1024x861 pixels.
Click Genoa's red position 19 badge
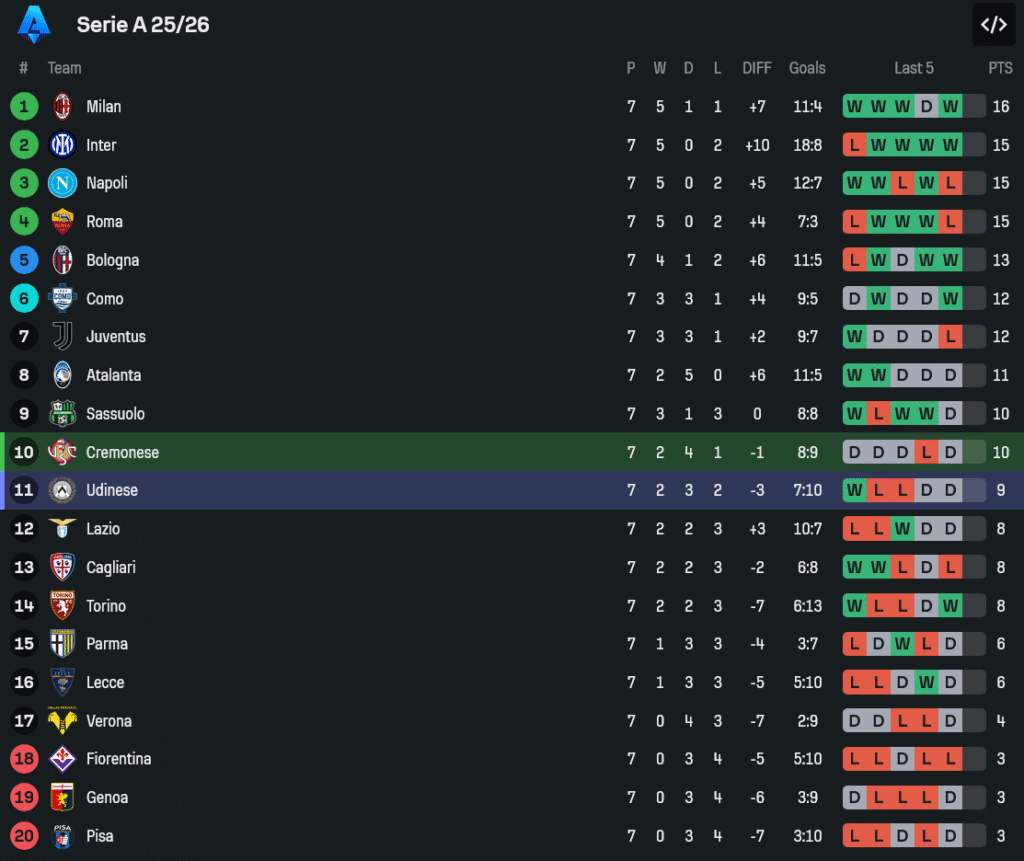tap(24, 798)
